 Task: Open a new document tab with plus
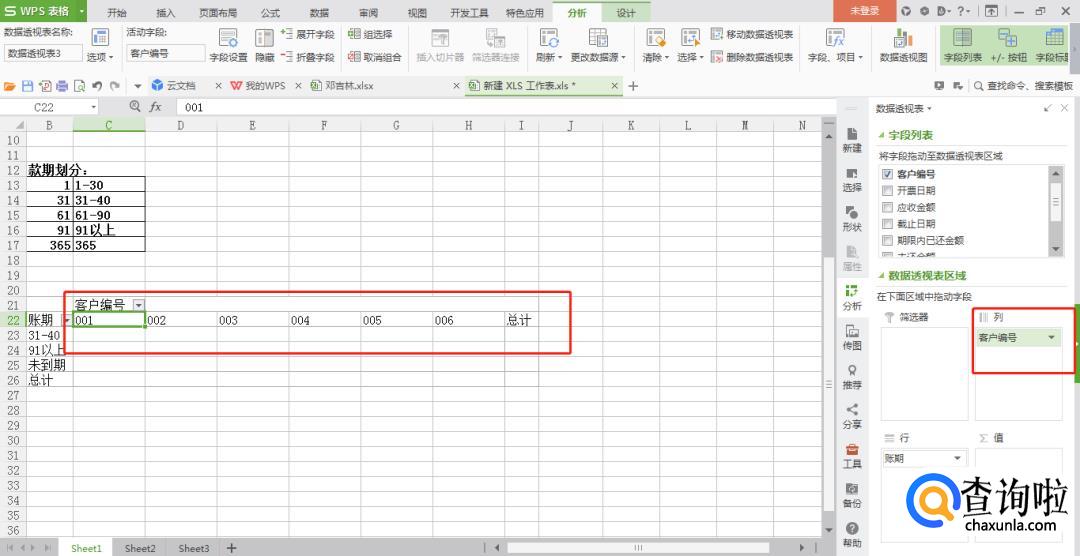tap(634, 85)
